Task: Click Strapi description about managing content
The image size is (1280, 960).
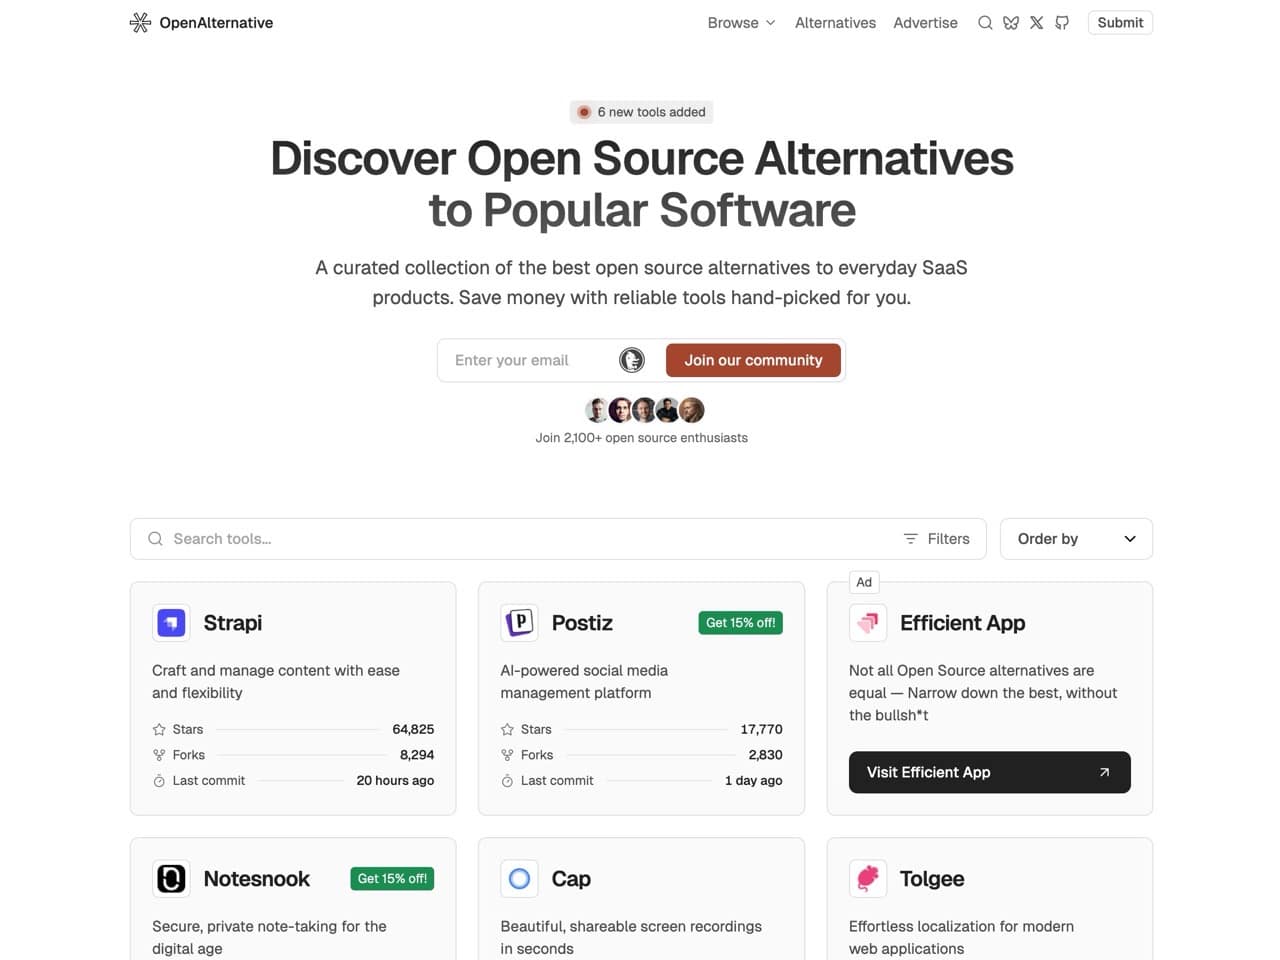Action: click(276, 682)
